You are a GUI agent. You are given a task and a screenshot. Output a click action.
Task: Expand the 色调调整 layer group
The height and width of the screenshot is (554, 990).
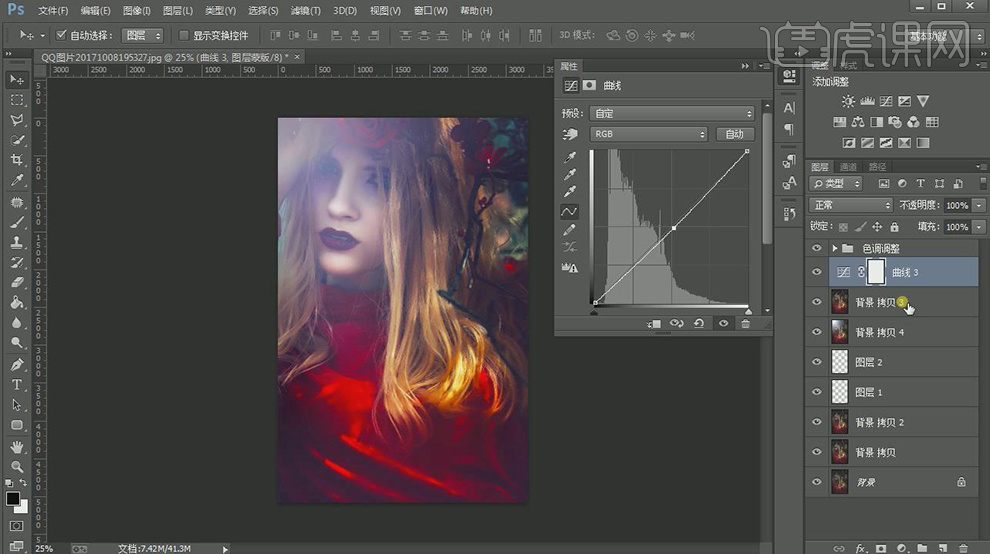(x=835, y=248)
